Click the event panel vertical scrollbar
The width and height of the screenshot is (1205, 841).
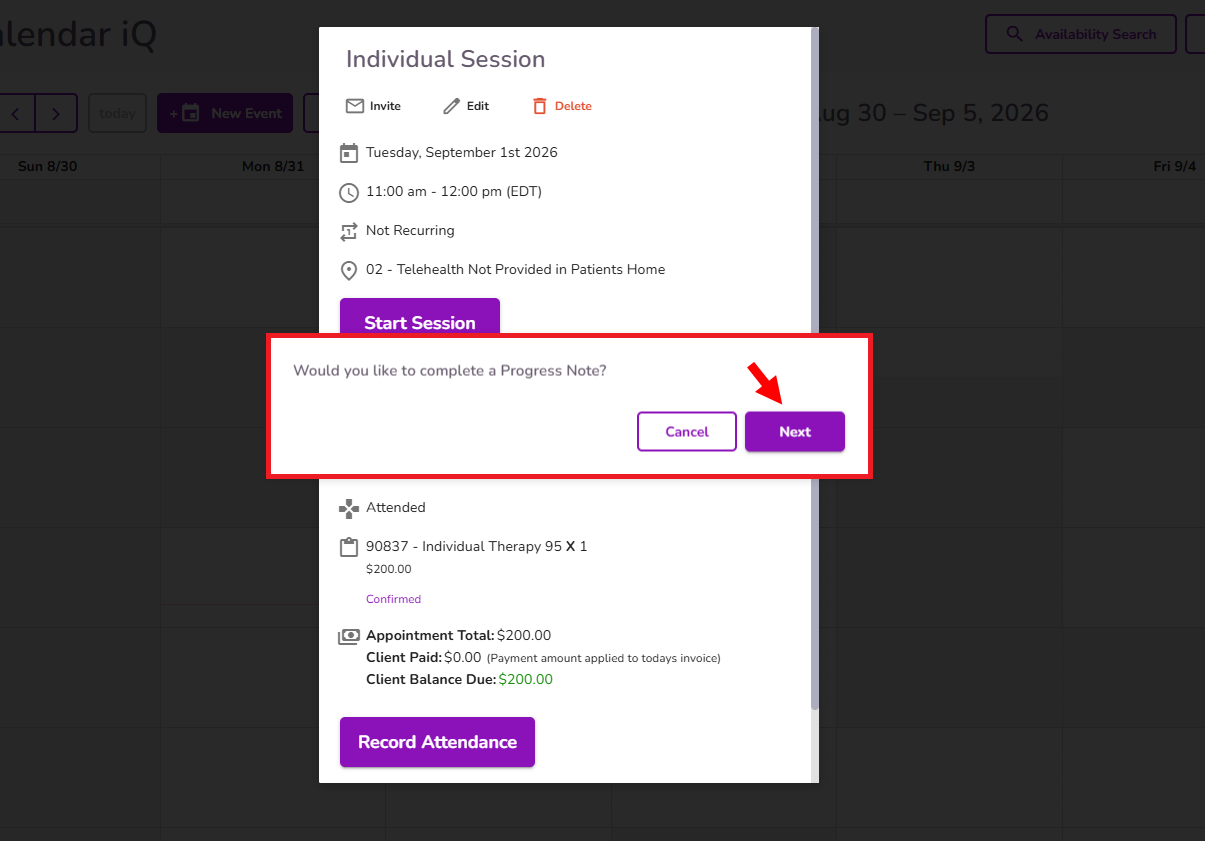point(815,370)
